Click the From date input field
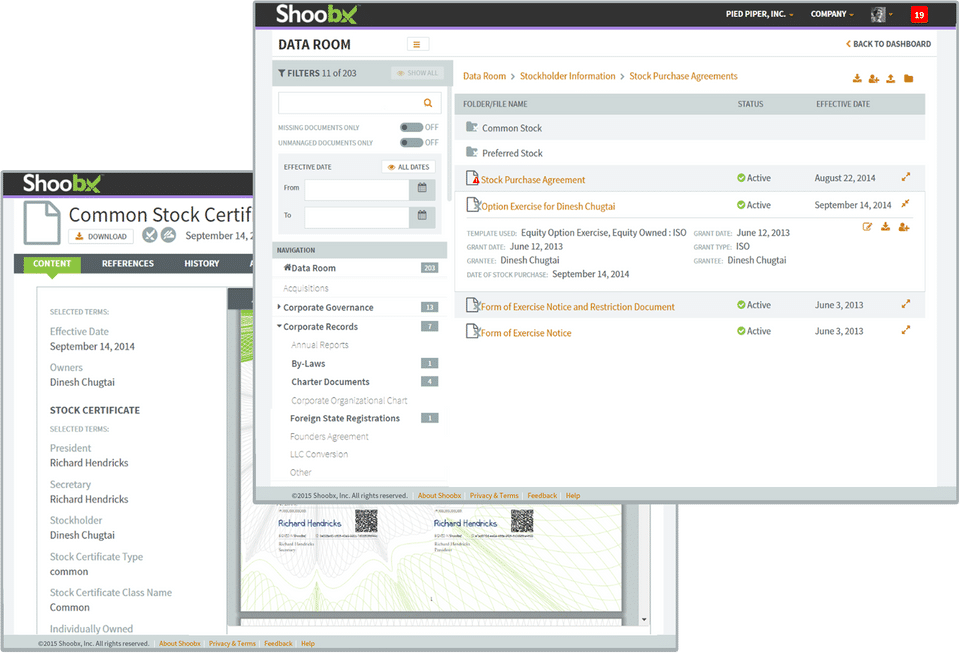Screen dimensions: 960x653 pyautogui.click(x=357, y=190)
